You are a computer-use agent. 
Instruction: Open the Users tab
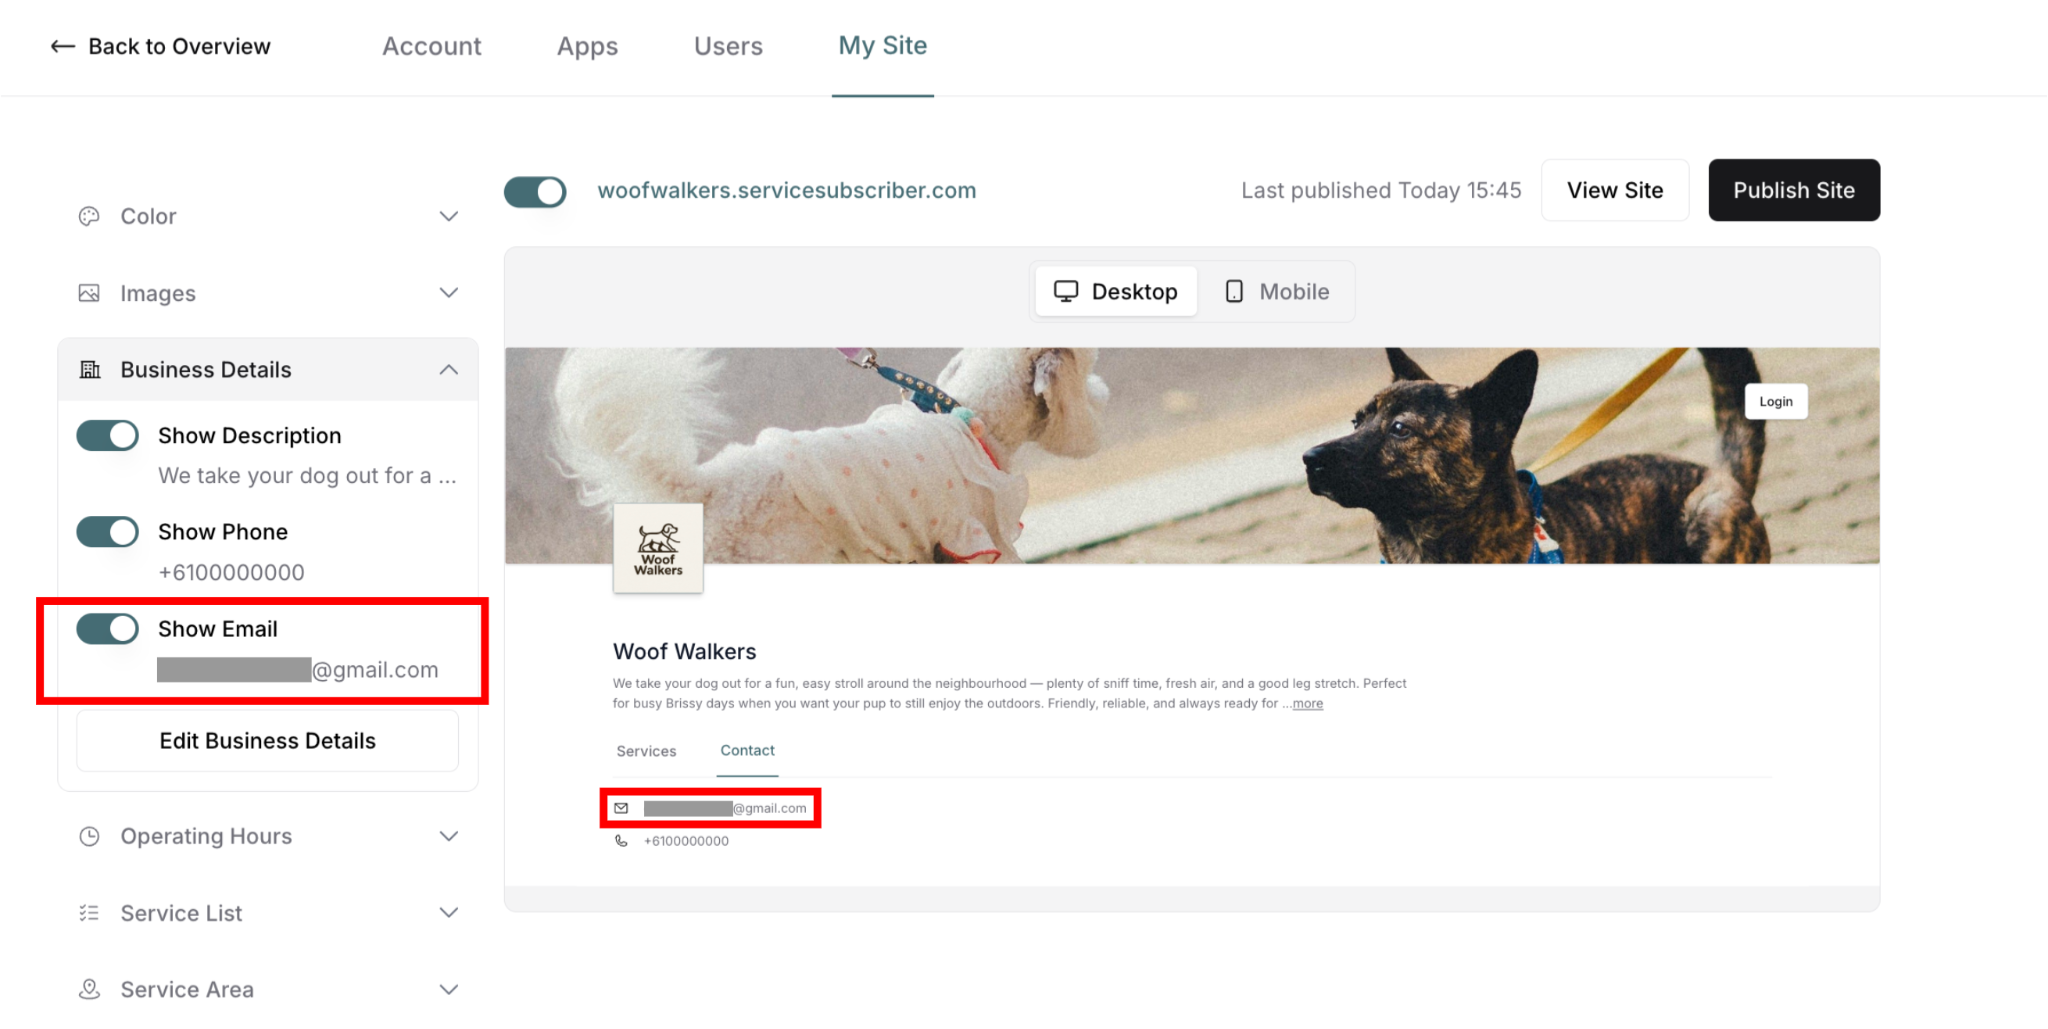tap(728, 46)
